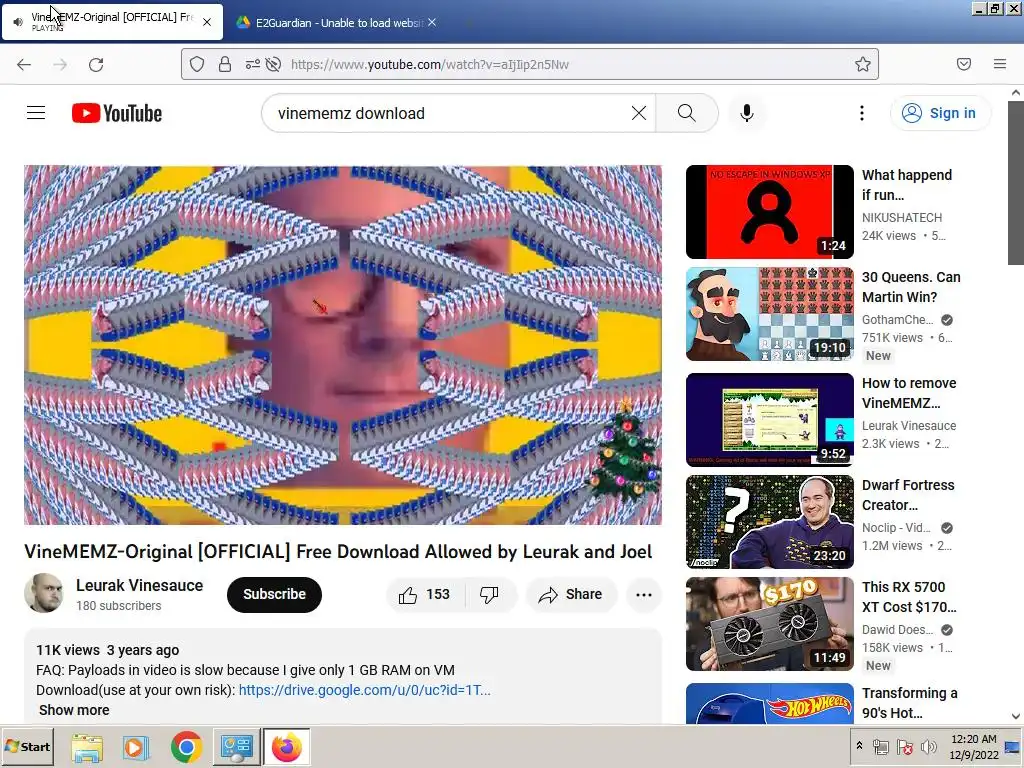The width and height of the screenshot is (1024, 768).
Task: Click the volume speaker tray icon
Action: 928,746
